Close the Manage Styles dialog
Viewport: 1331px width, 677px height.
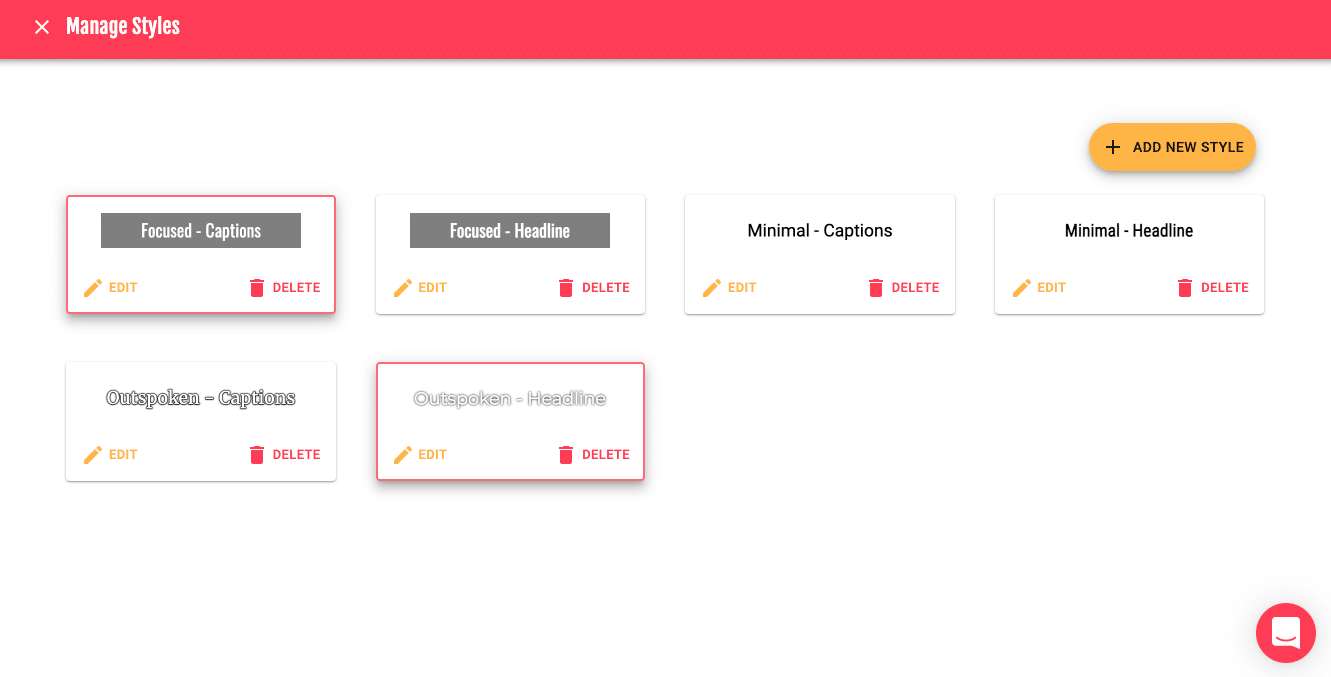(42, 27)
